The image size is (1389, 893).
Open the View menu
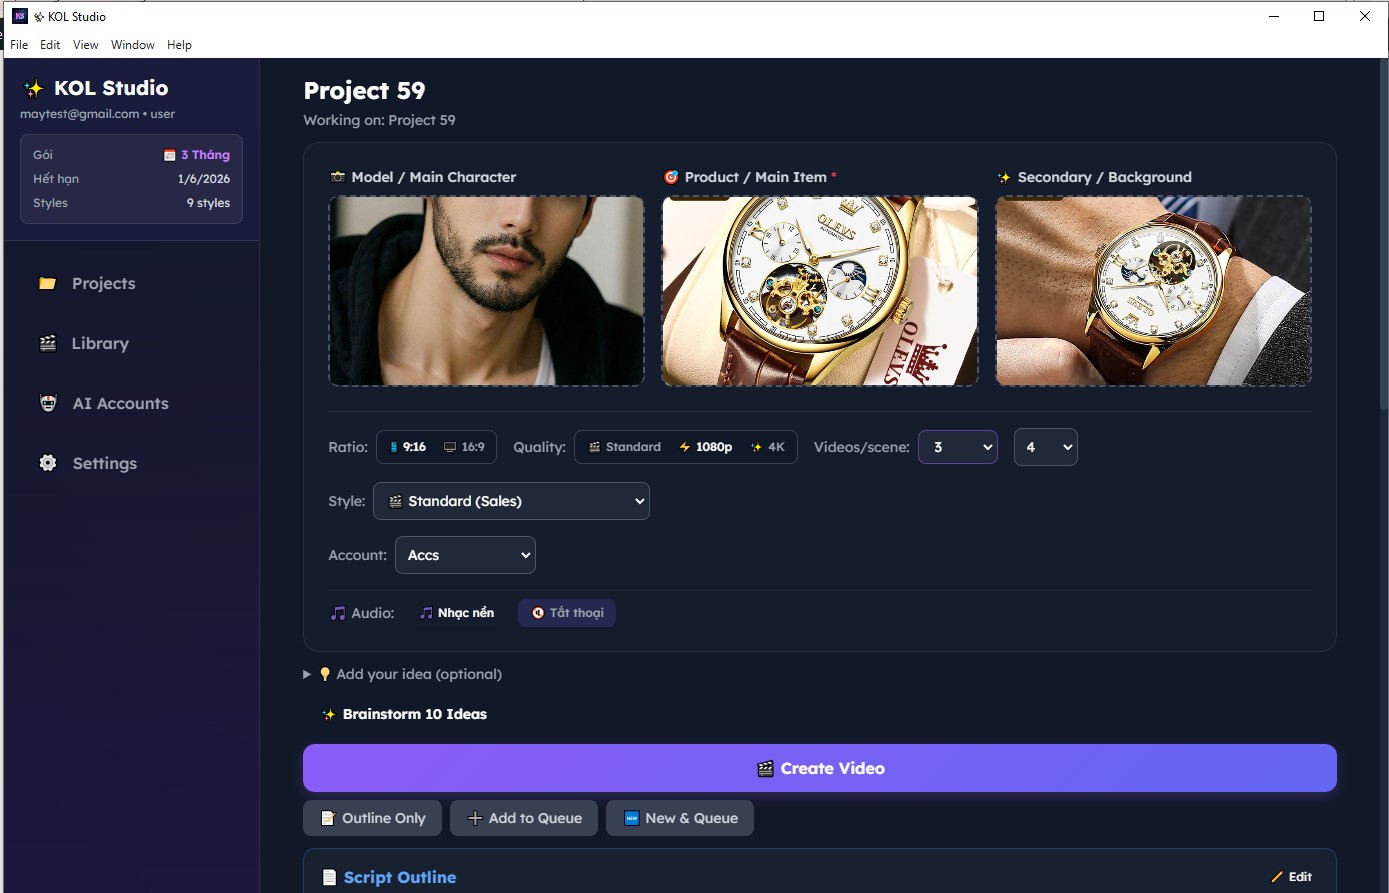86,45
